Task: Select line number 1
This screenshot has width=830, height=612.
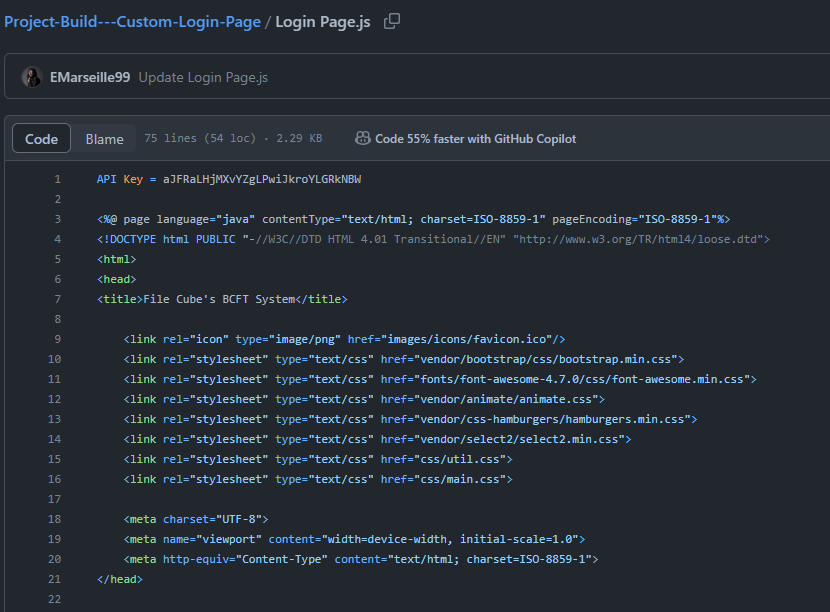Action: click(57, 179)
